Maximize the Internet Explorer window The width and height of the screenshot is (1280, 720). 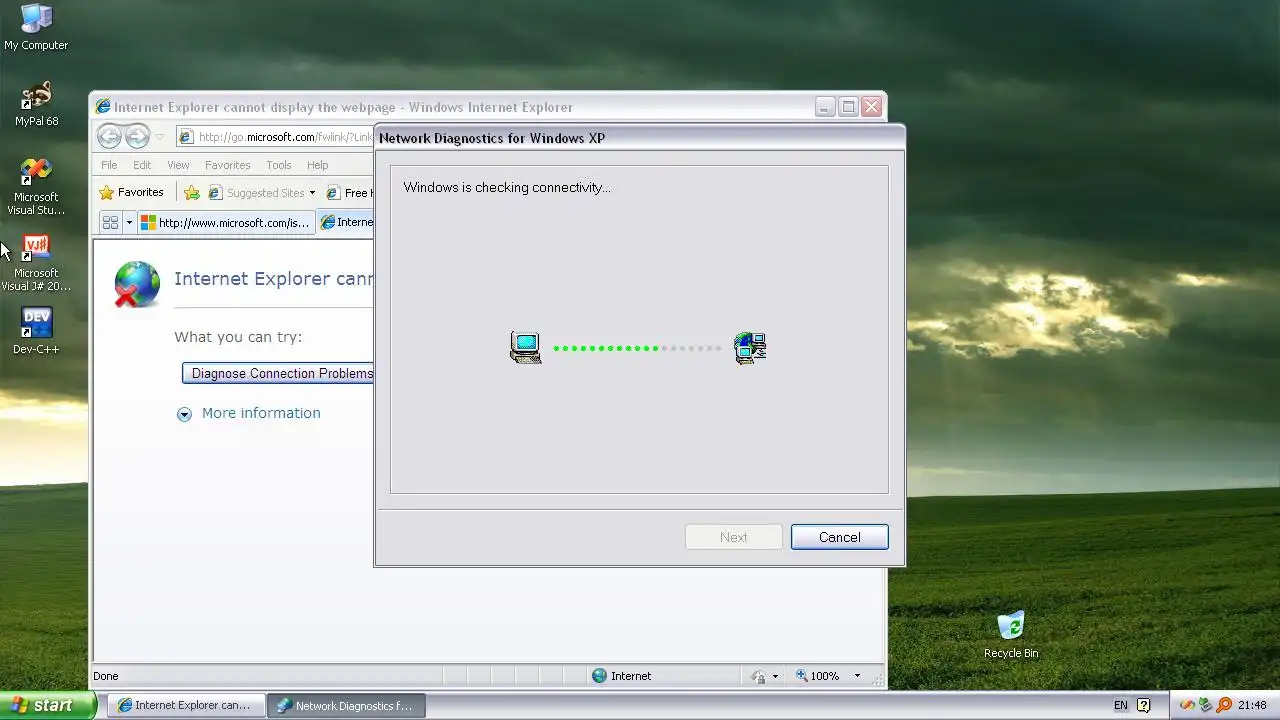pos(848,107)
